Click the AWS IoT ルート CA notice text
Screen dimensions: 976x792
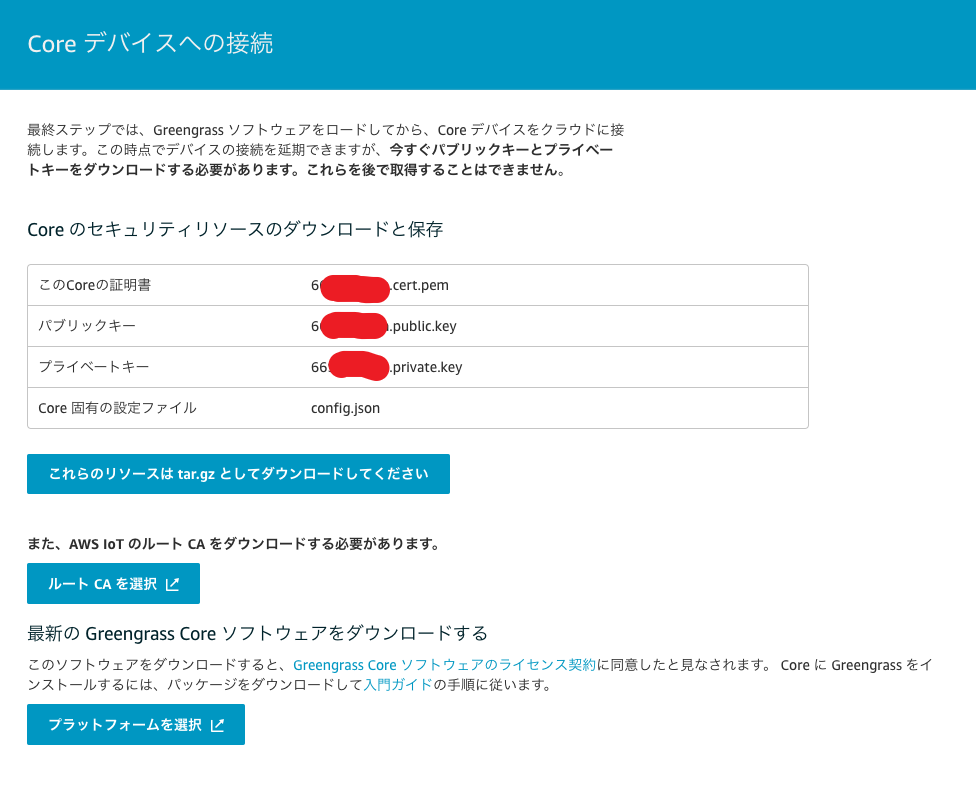[235, 544]
